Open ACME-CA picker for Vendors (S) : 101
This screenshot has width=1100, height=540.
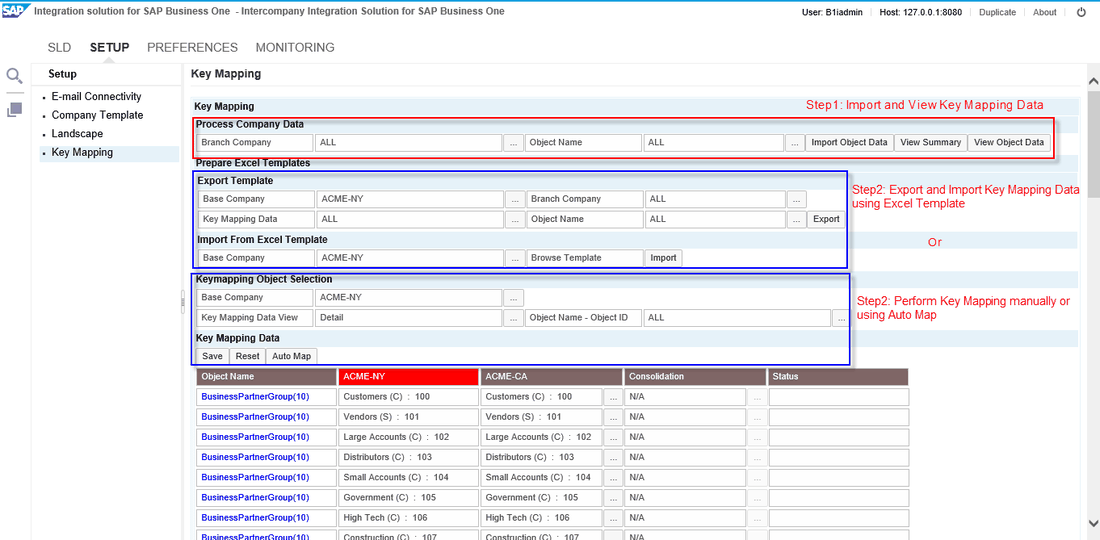613,417
